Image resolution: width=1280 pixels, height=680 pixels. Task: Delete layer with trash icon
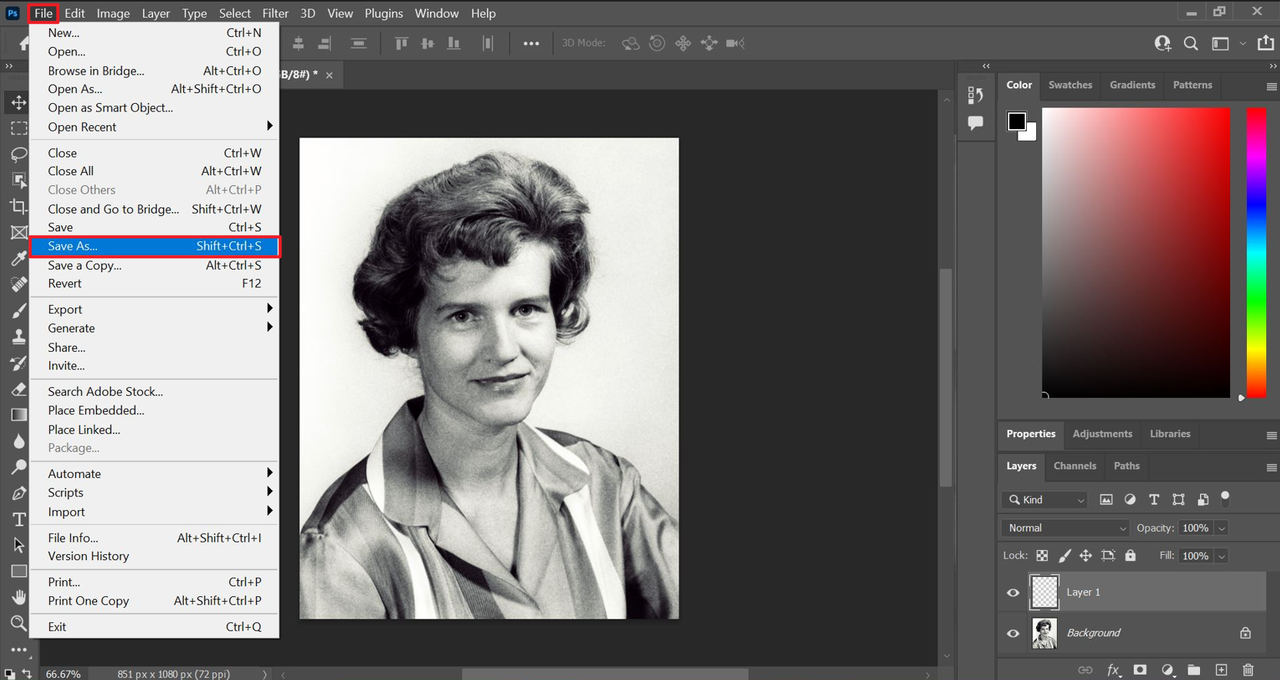[x=1248, y=670]
